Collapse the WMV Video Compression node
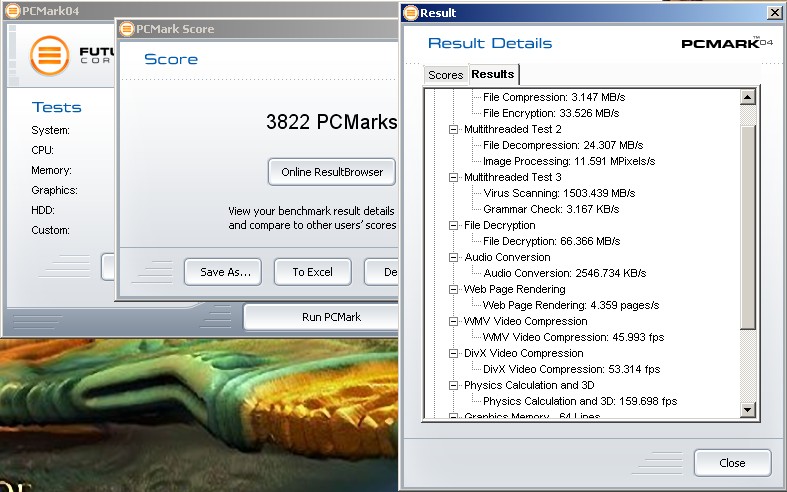 click(453, 321)
